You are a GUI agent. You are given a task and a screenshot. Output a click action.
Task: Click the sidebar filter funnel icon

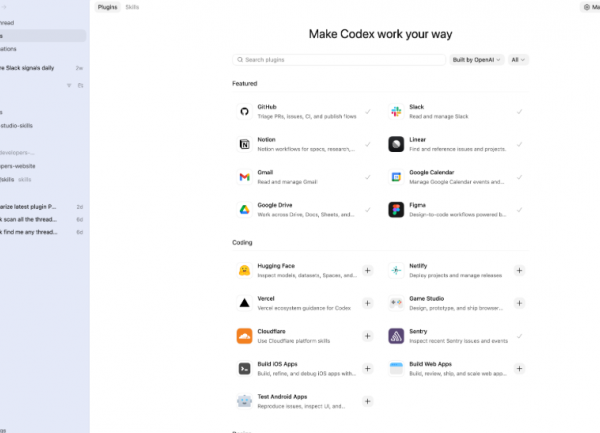click(69, 85)
